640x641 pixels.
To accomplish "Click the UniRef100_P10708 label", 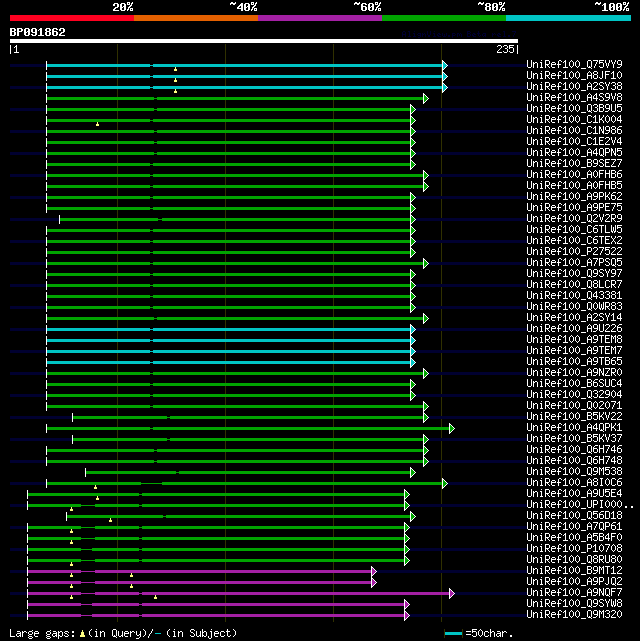I will [574, 549].
